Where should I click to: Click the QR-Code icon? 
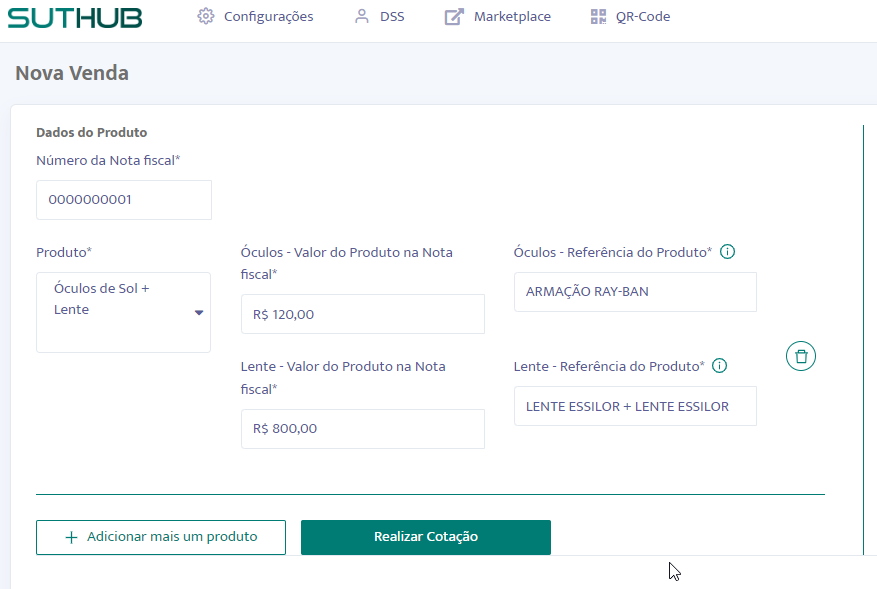[598, 16]
